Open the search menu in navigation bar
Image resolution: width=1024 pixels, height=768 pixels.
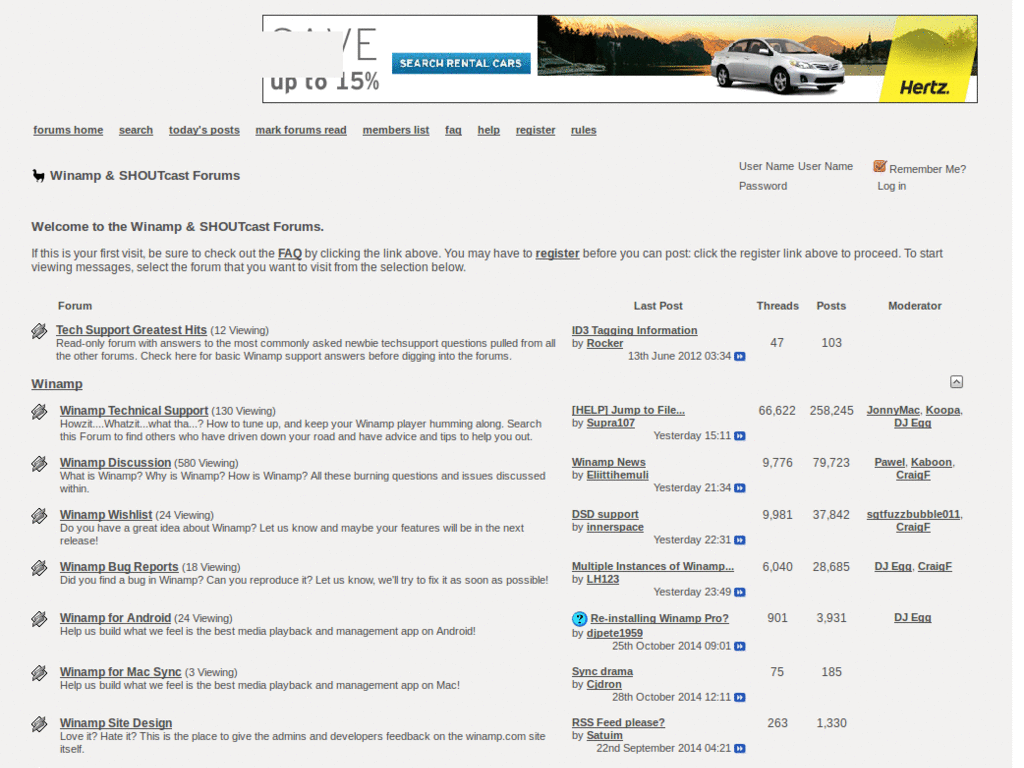point(136,130)
